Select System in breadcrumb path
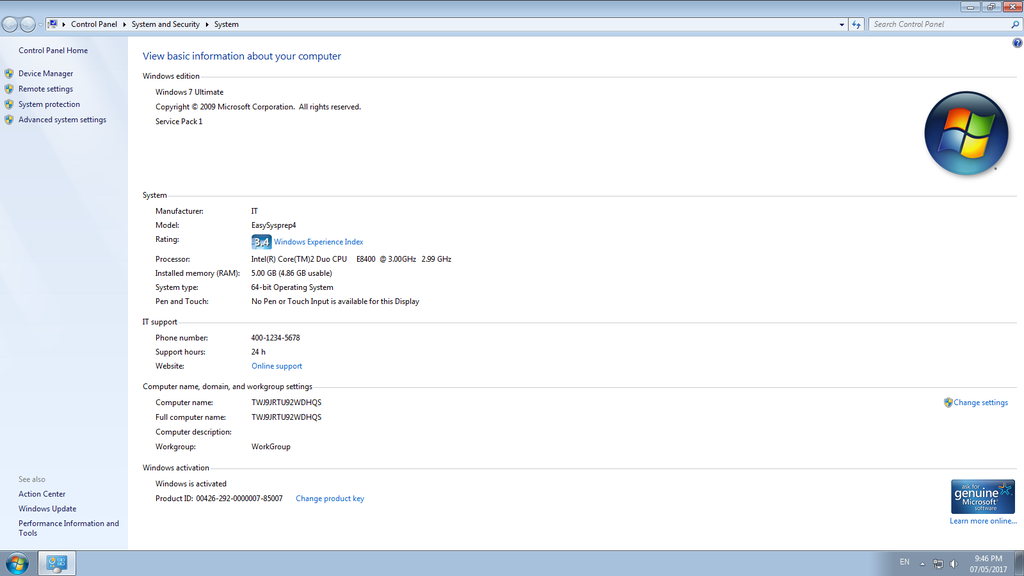Screen dimensions: 1024x576 click(x=226, y=24)
